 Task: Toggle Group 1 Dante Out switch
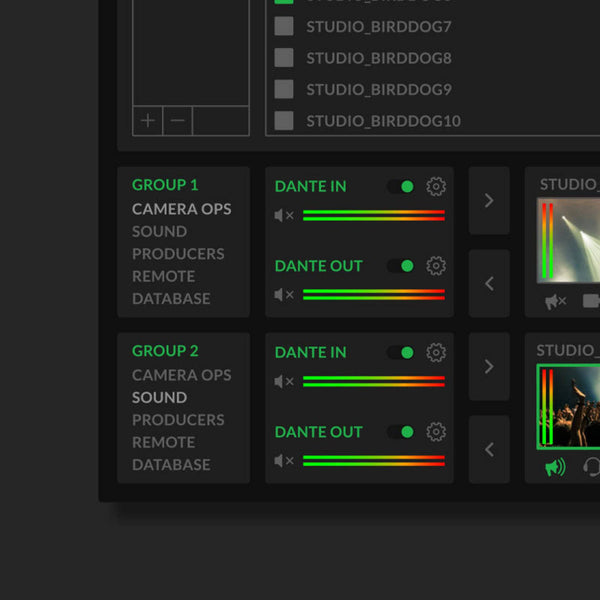point(401,266)
